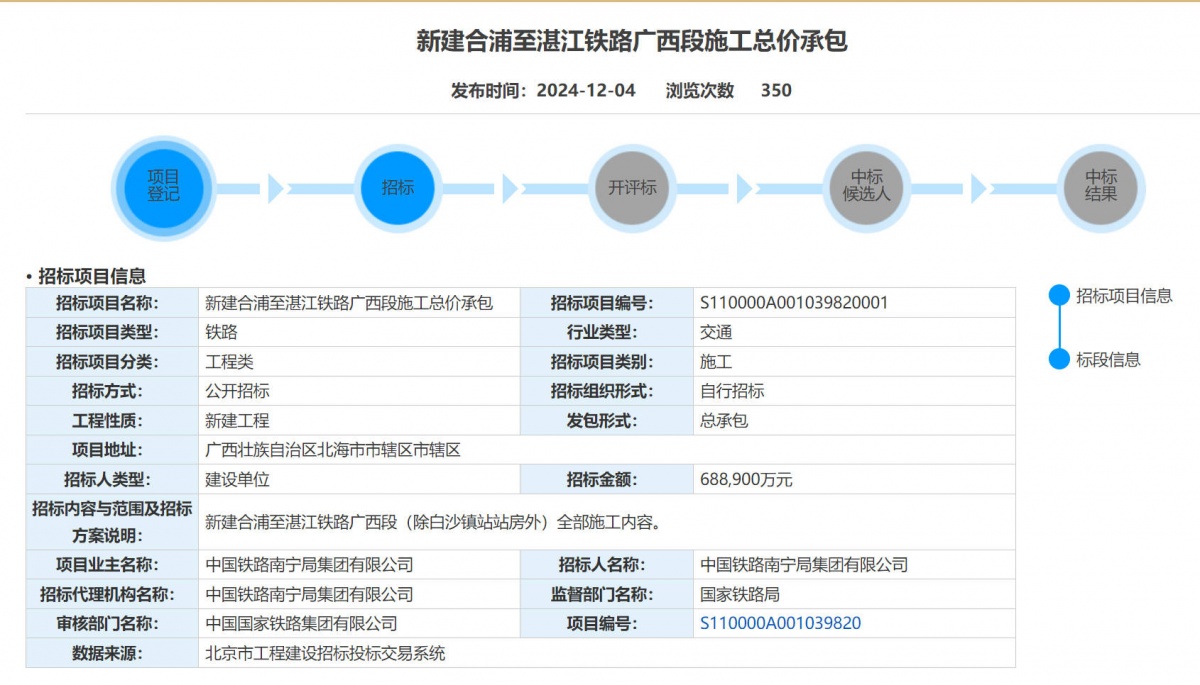Image resolution: width=1200 pixels, height=685 pixels.
Task: Jump to 标段信息 in the side navigation
Action: pyautogui.click(x=1108, y=360)
